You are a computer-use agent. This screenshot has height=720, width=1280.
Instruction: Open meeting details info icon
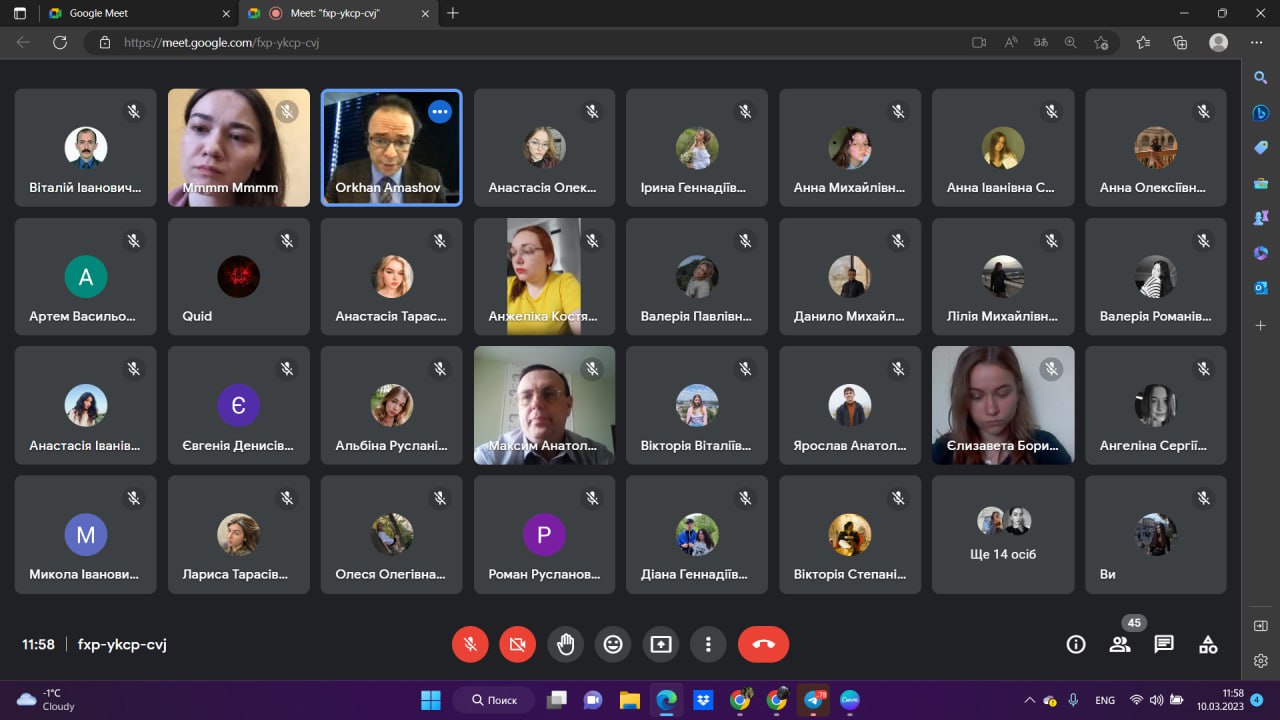click(x=1076, y=645)
